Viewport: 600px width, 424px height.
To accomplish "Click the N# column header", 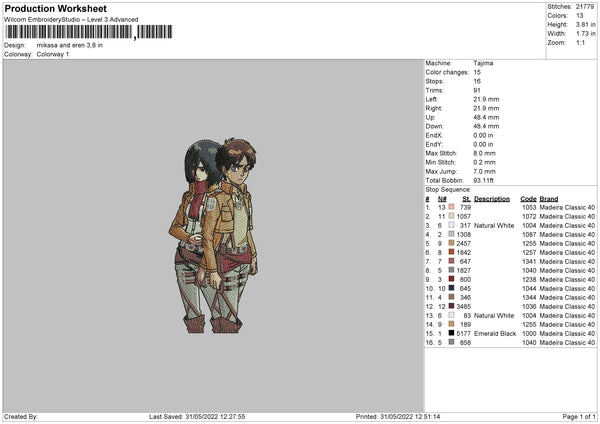I will 442,199.
